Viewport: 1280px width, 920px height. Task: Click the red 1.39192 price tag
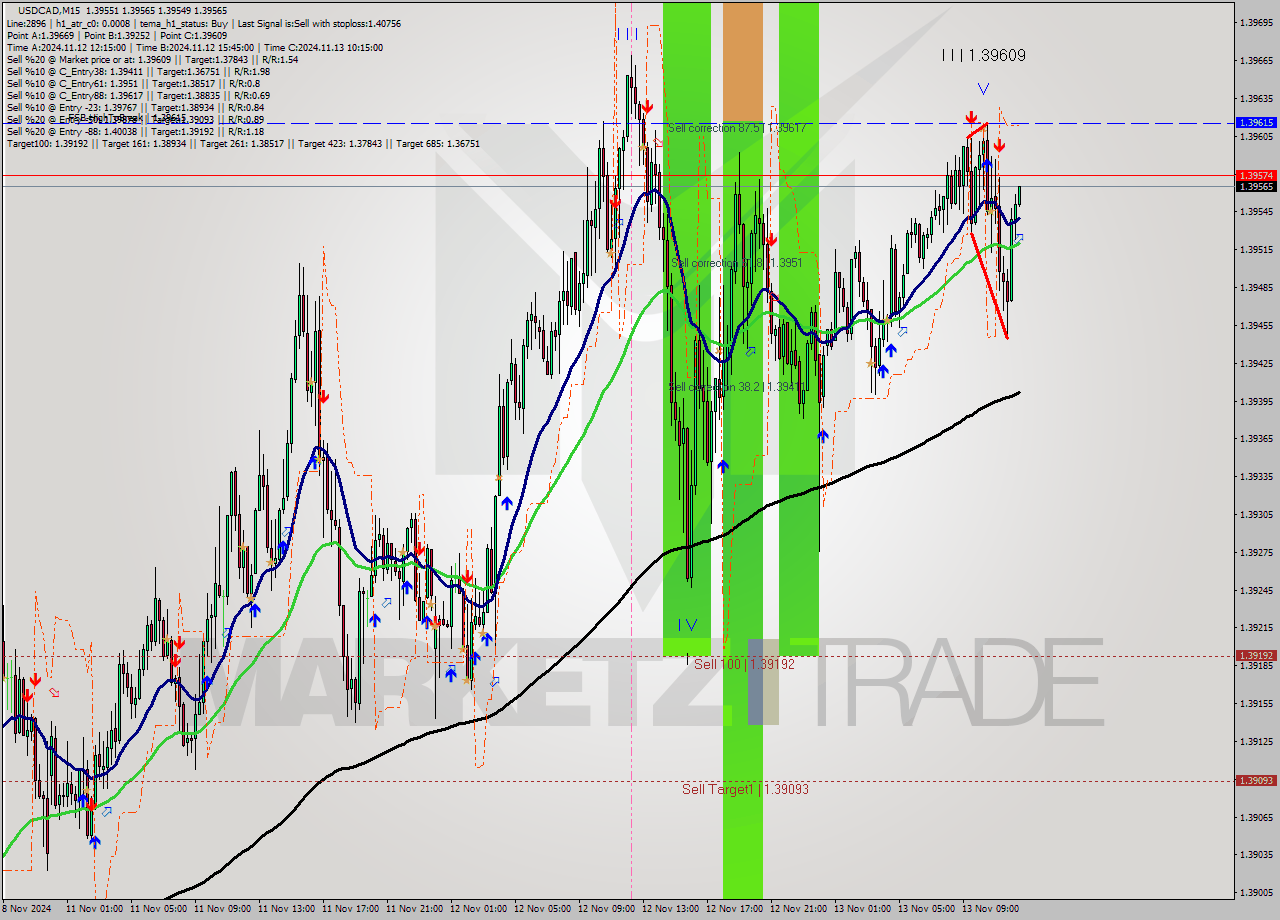point(1256,656)
